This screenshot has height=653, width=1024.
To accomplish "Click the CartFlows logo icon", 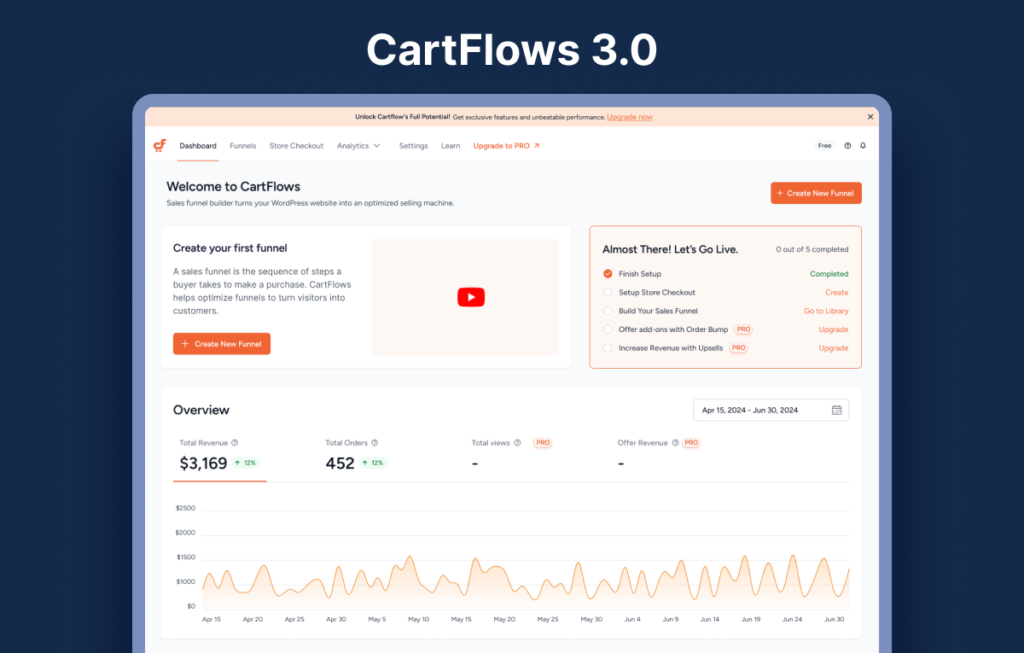I will tap(160, 146).
